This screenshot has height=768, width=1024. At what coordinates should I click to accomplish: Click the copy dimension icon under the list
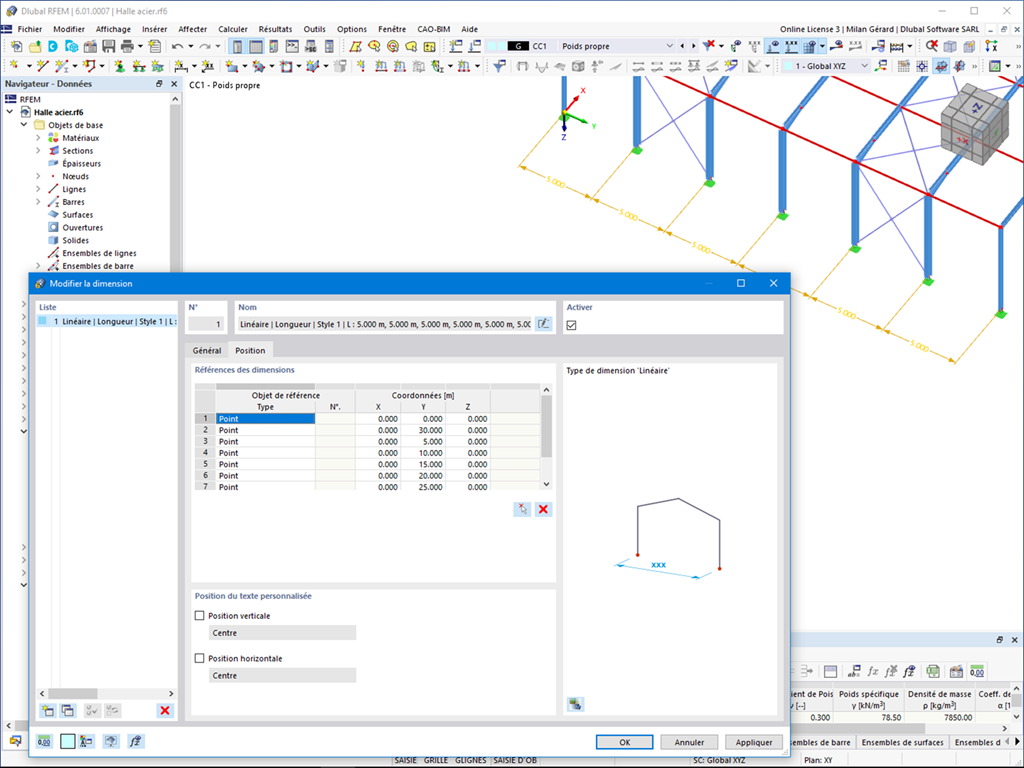click(68, 711)
